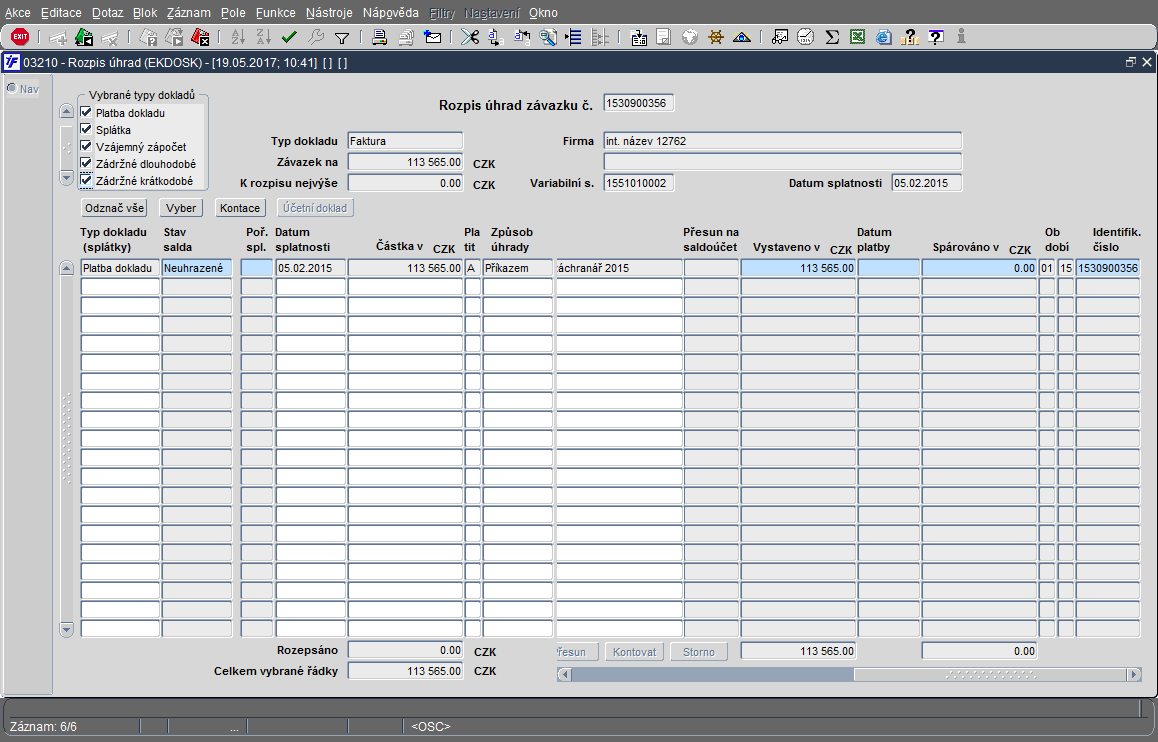Viewport: 1158px width, 742px height.
Task: Click the wrench tool icon
Action: point(315,36)
